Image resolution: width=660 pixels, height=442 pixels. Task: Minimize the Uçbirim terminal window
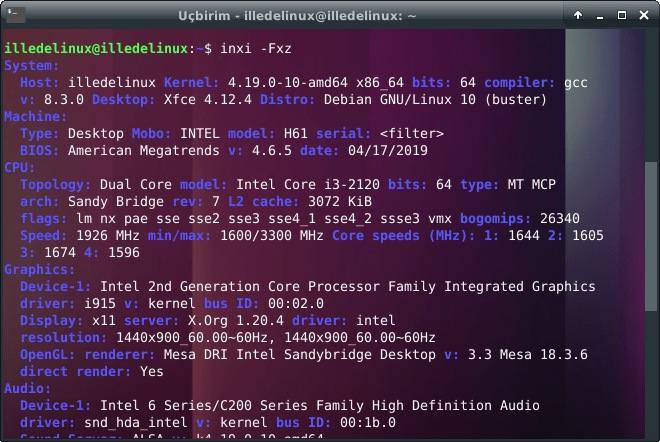pyautogui.click(x=600, y=16)
